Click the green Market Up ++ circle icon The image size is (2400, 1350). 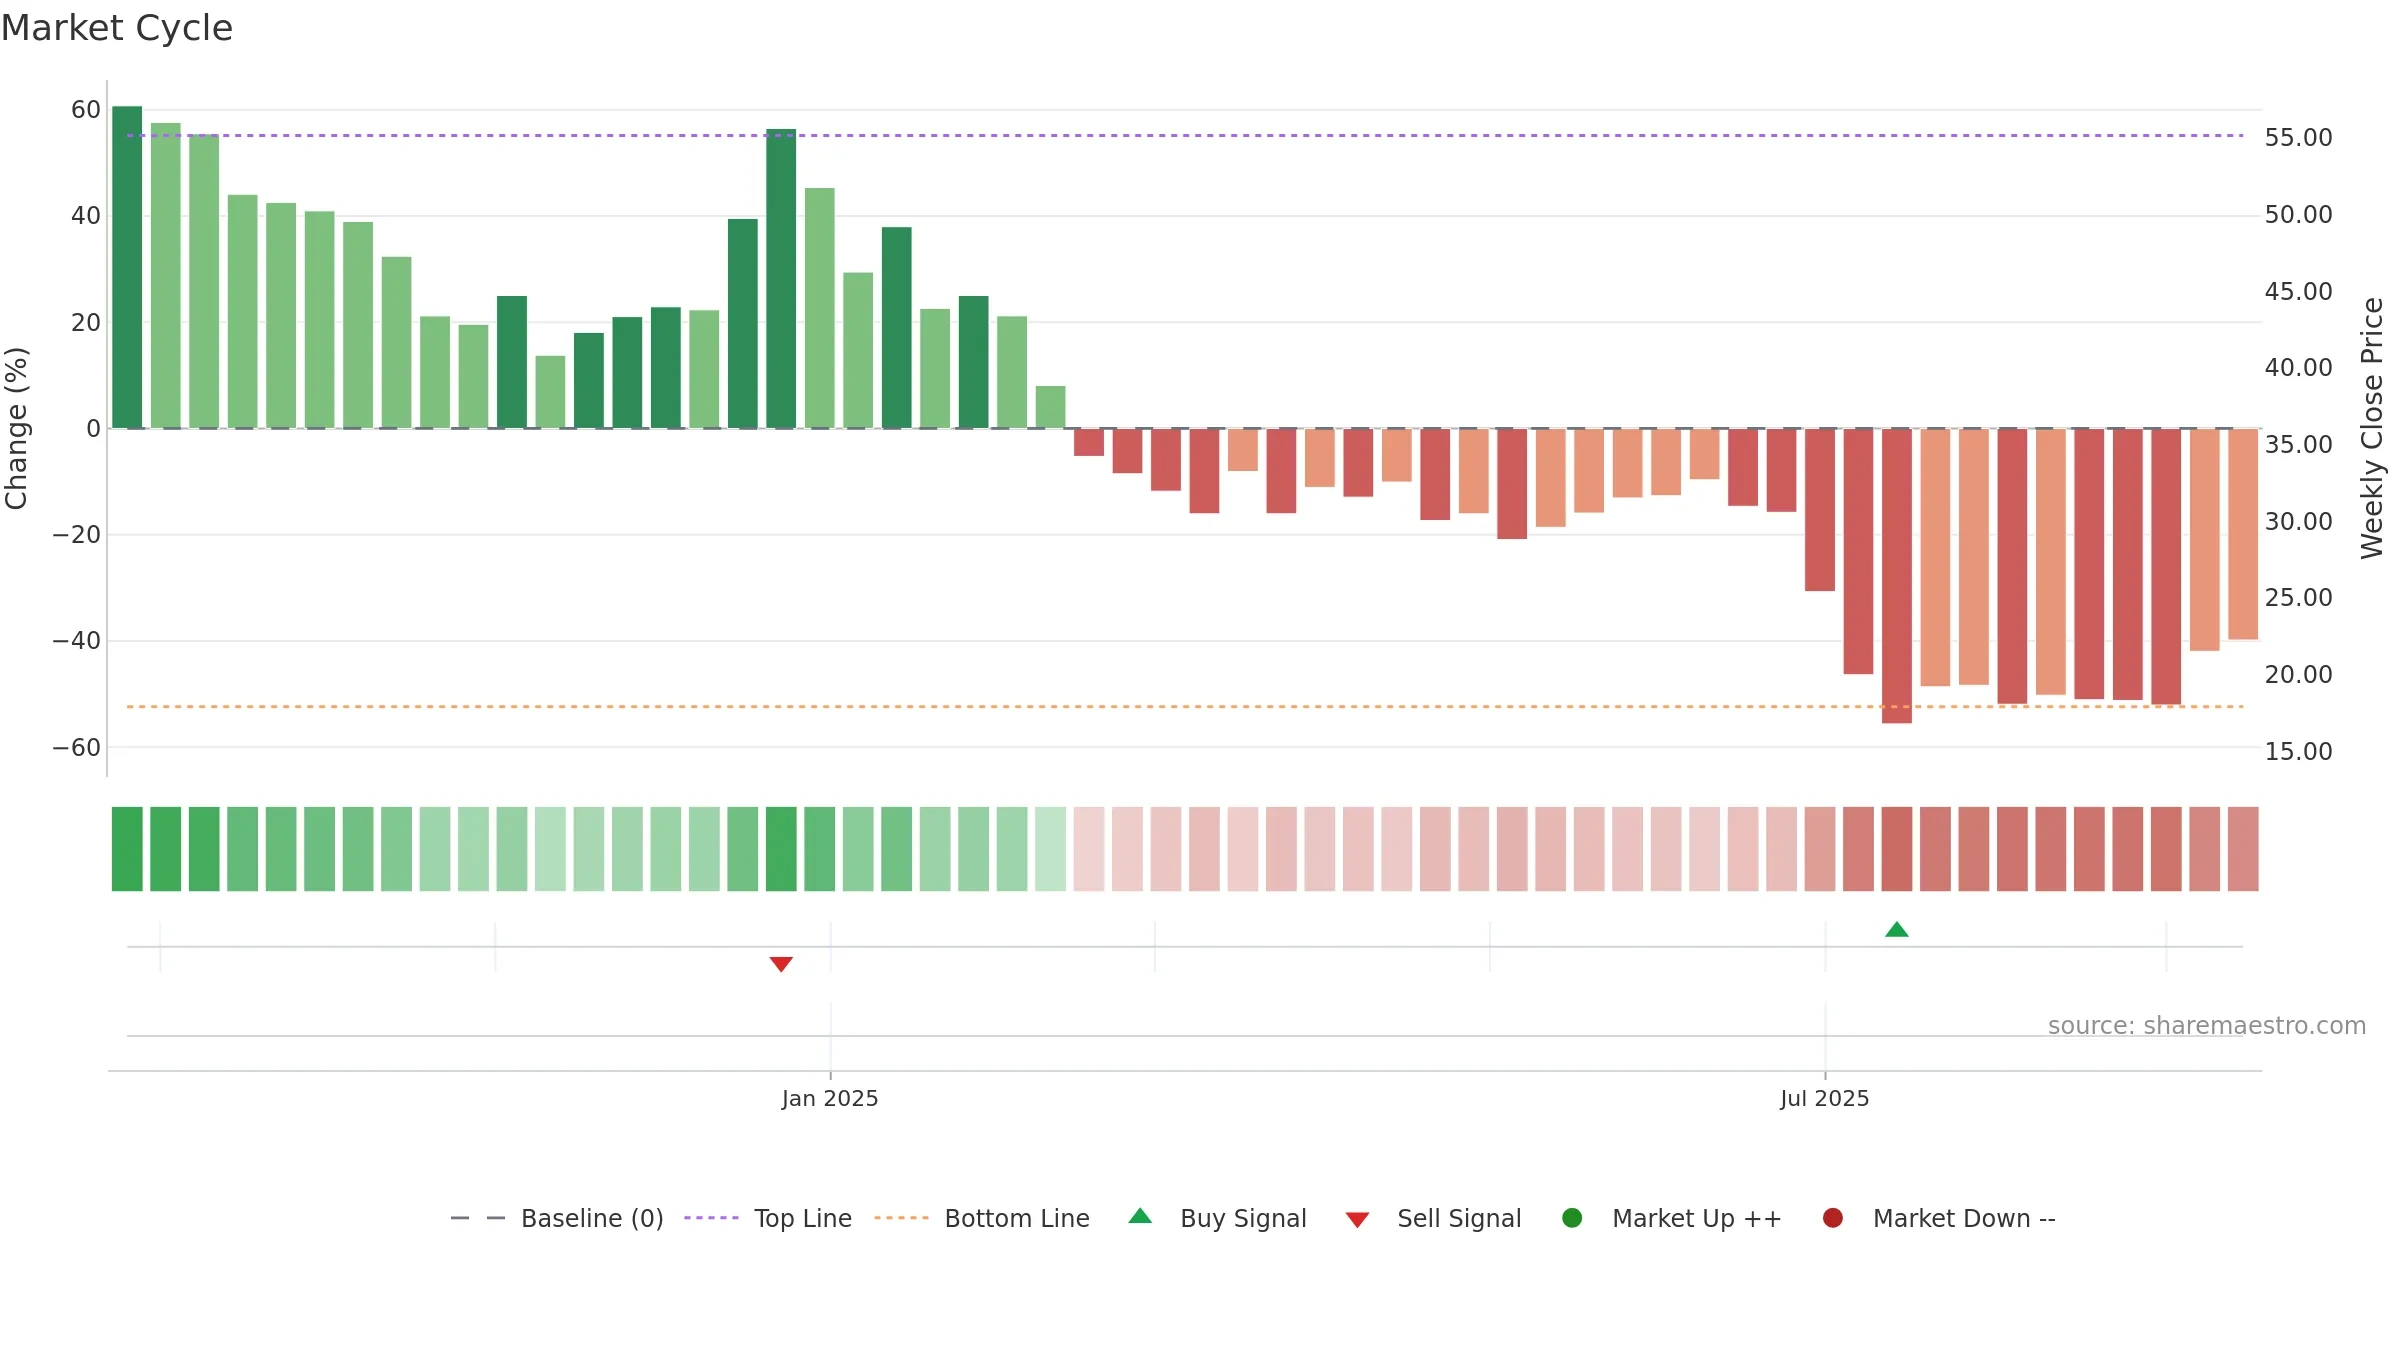click(1572, 1218)
